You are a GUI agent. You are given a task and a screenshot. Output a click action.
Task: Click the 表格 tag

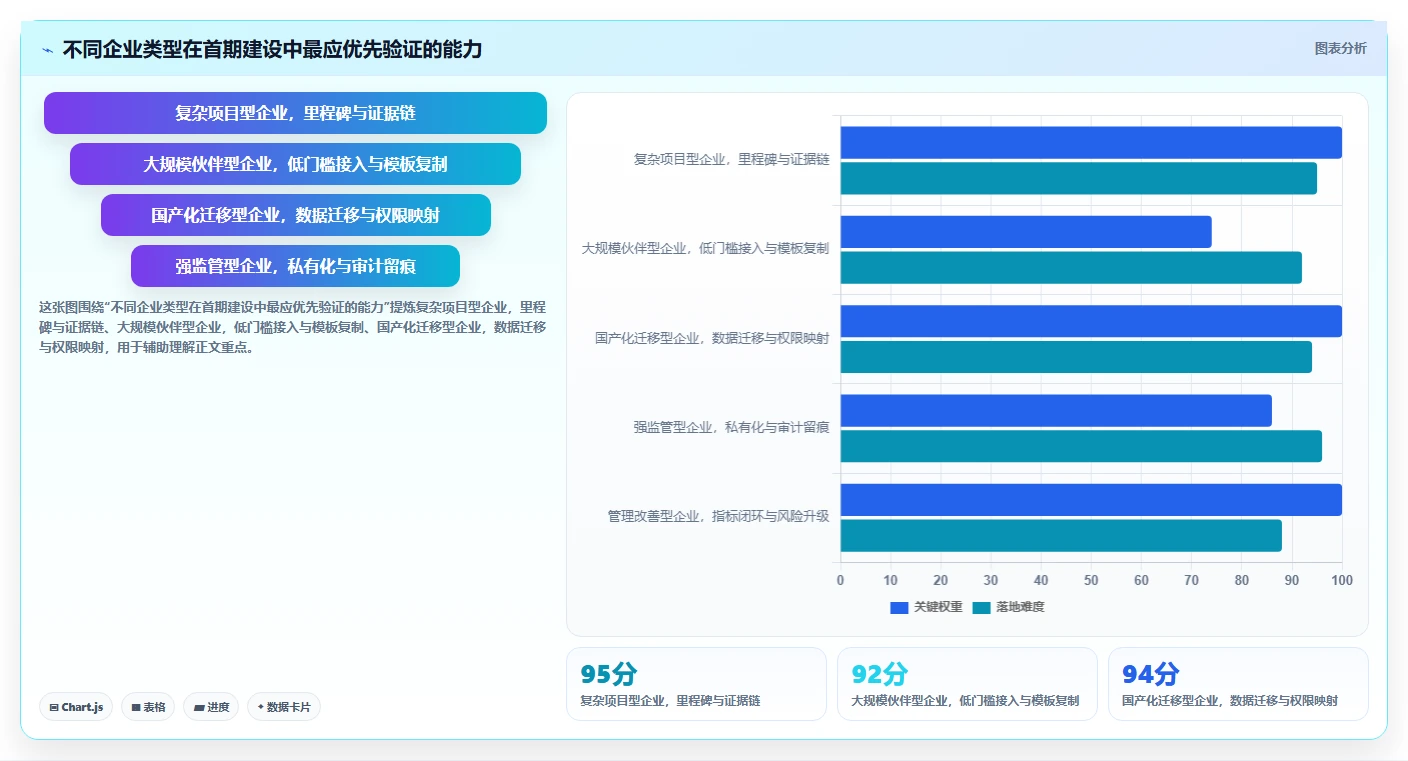tap(148, 707)
